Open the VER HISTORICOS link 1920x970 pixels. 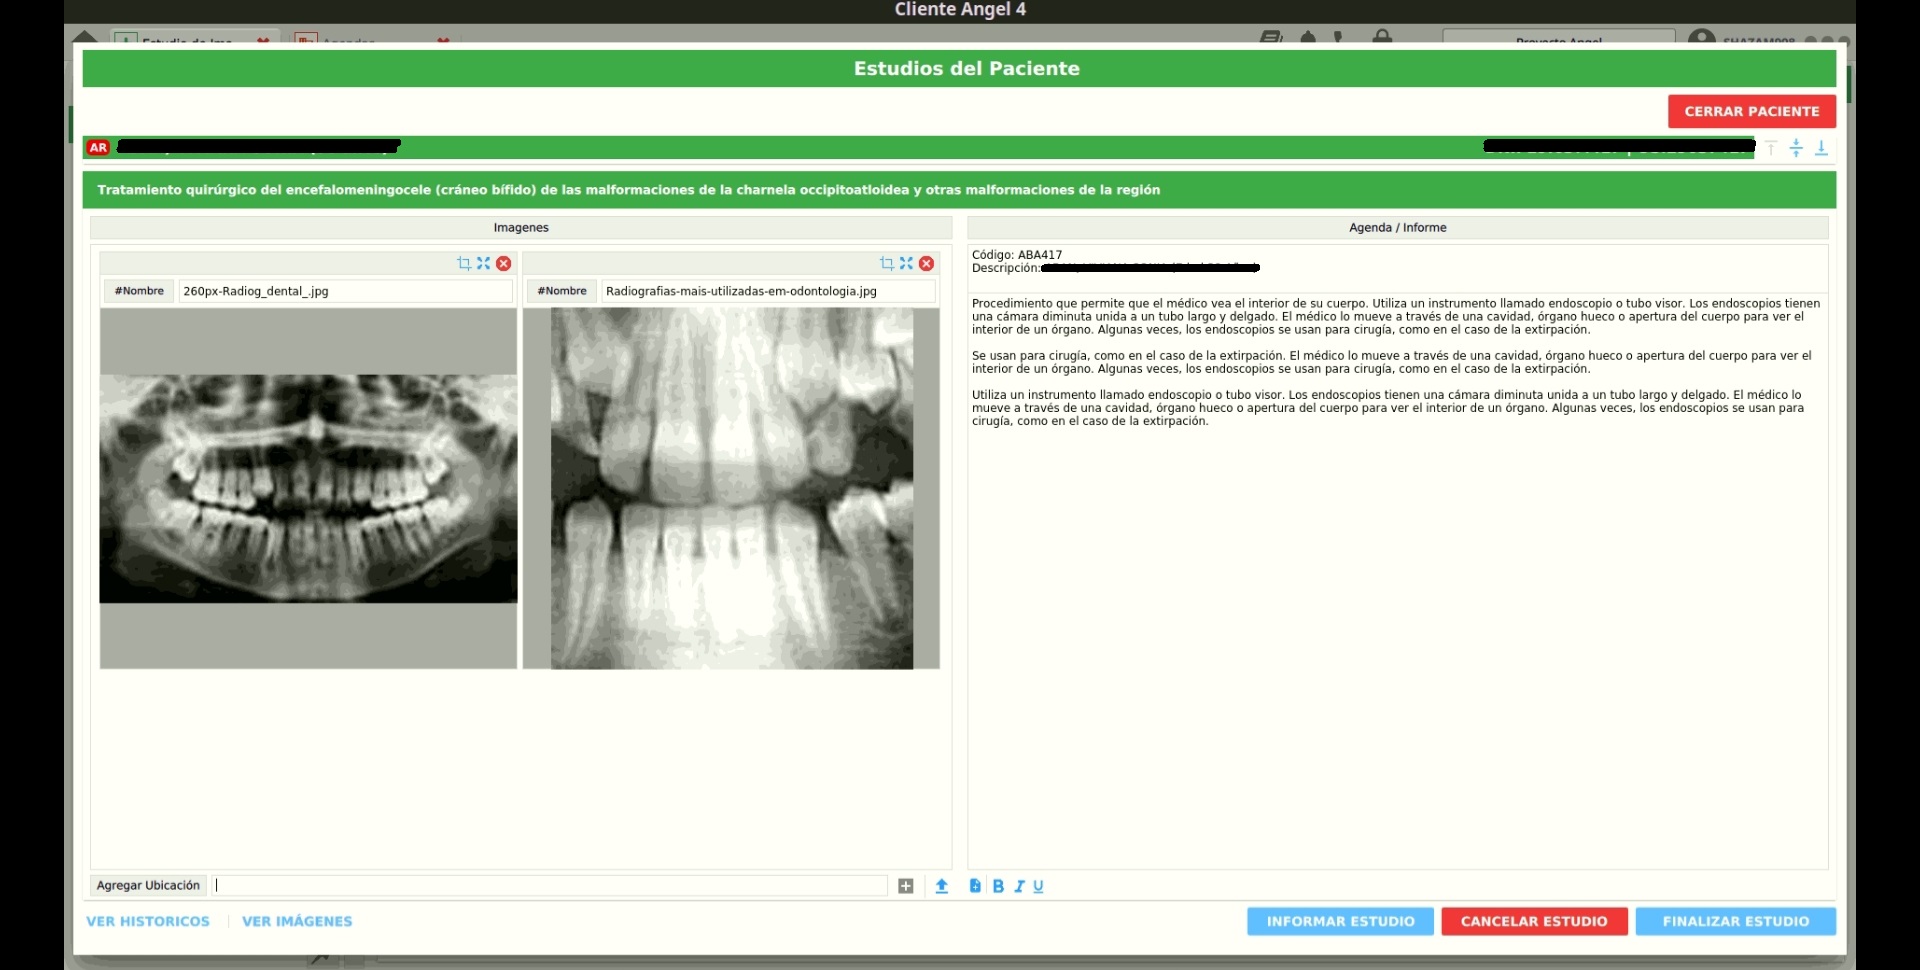[148, 921]
